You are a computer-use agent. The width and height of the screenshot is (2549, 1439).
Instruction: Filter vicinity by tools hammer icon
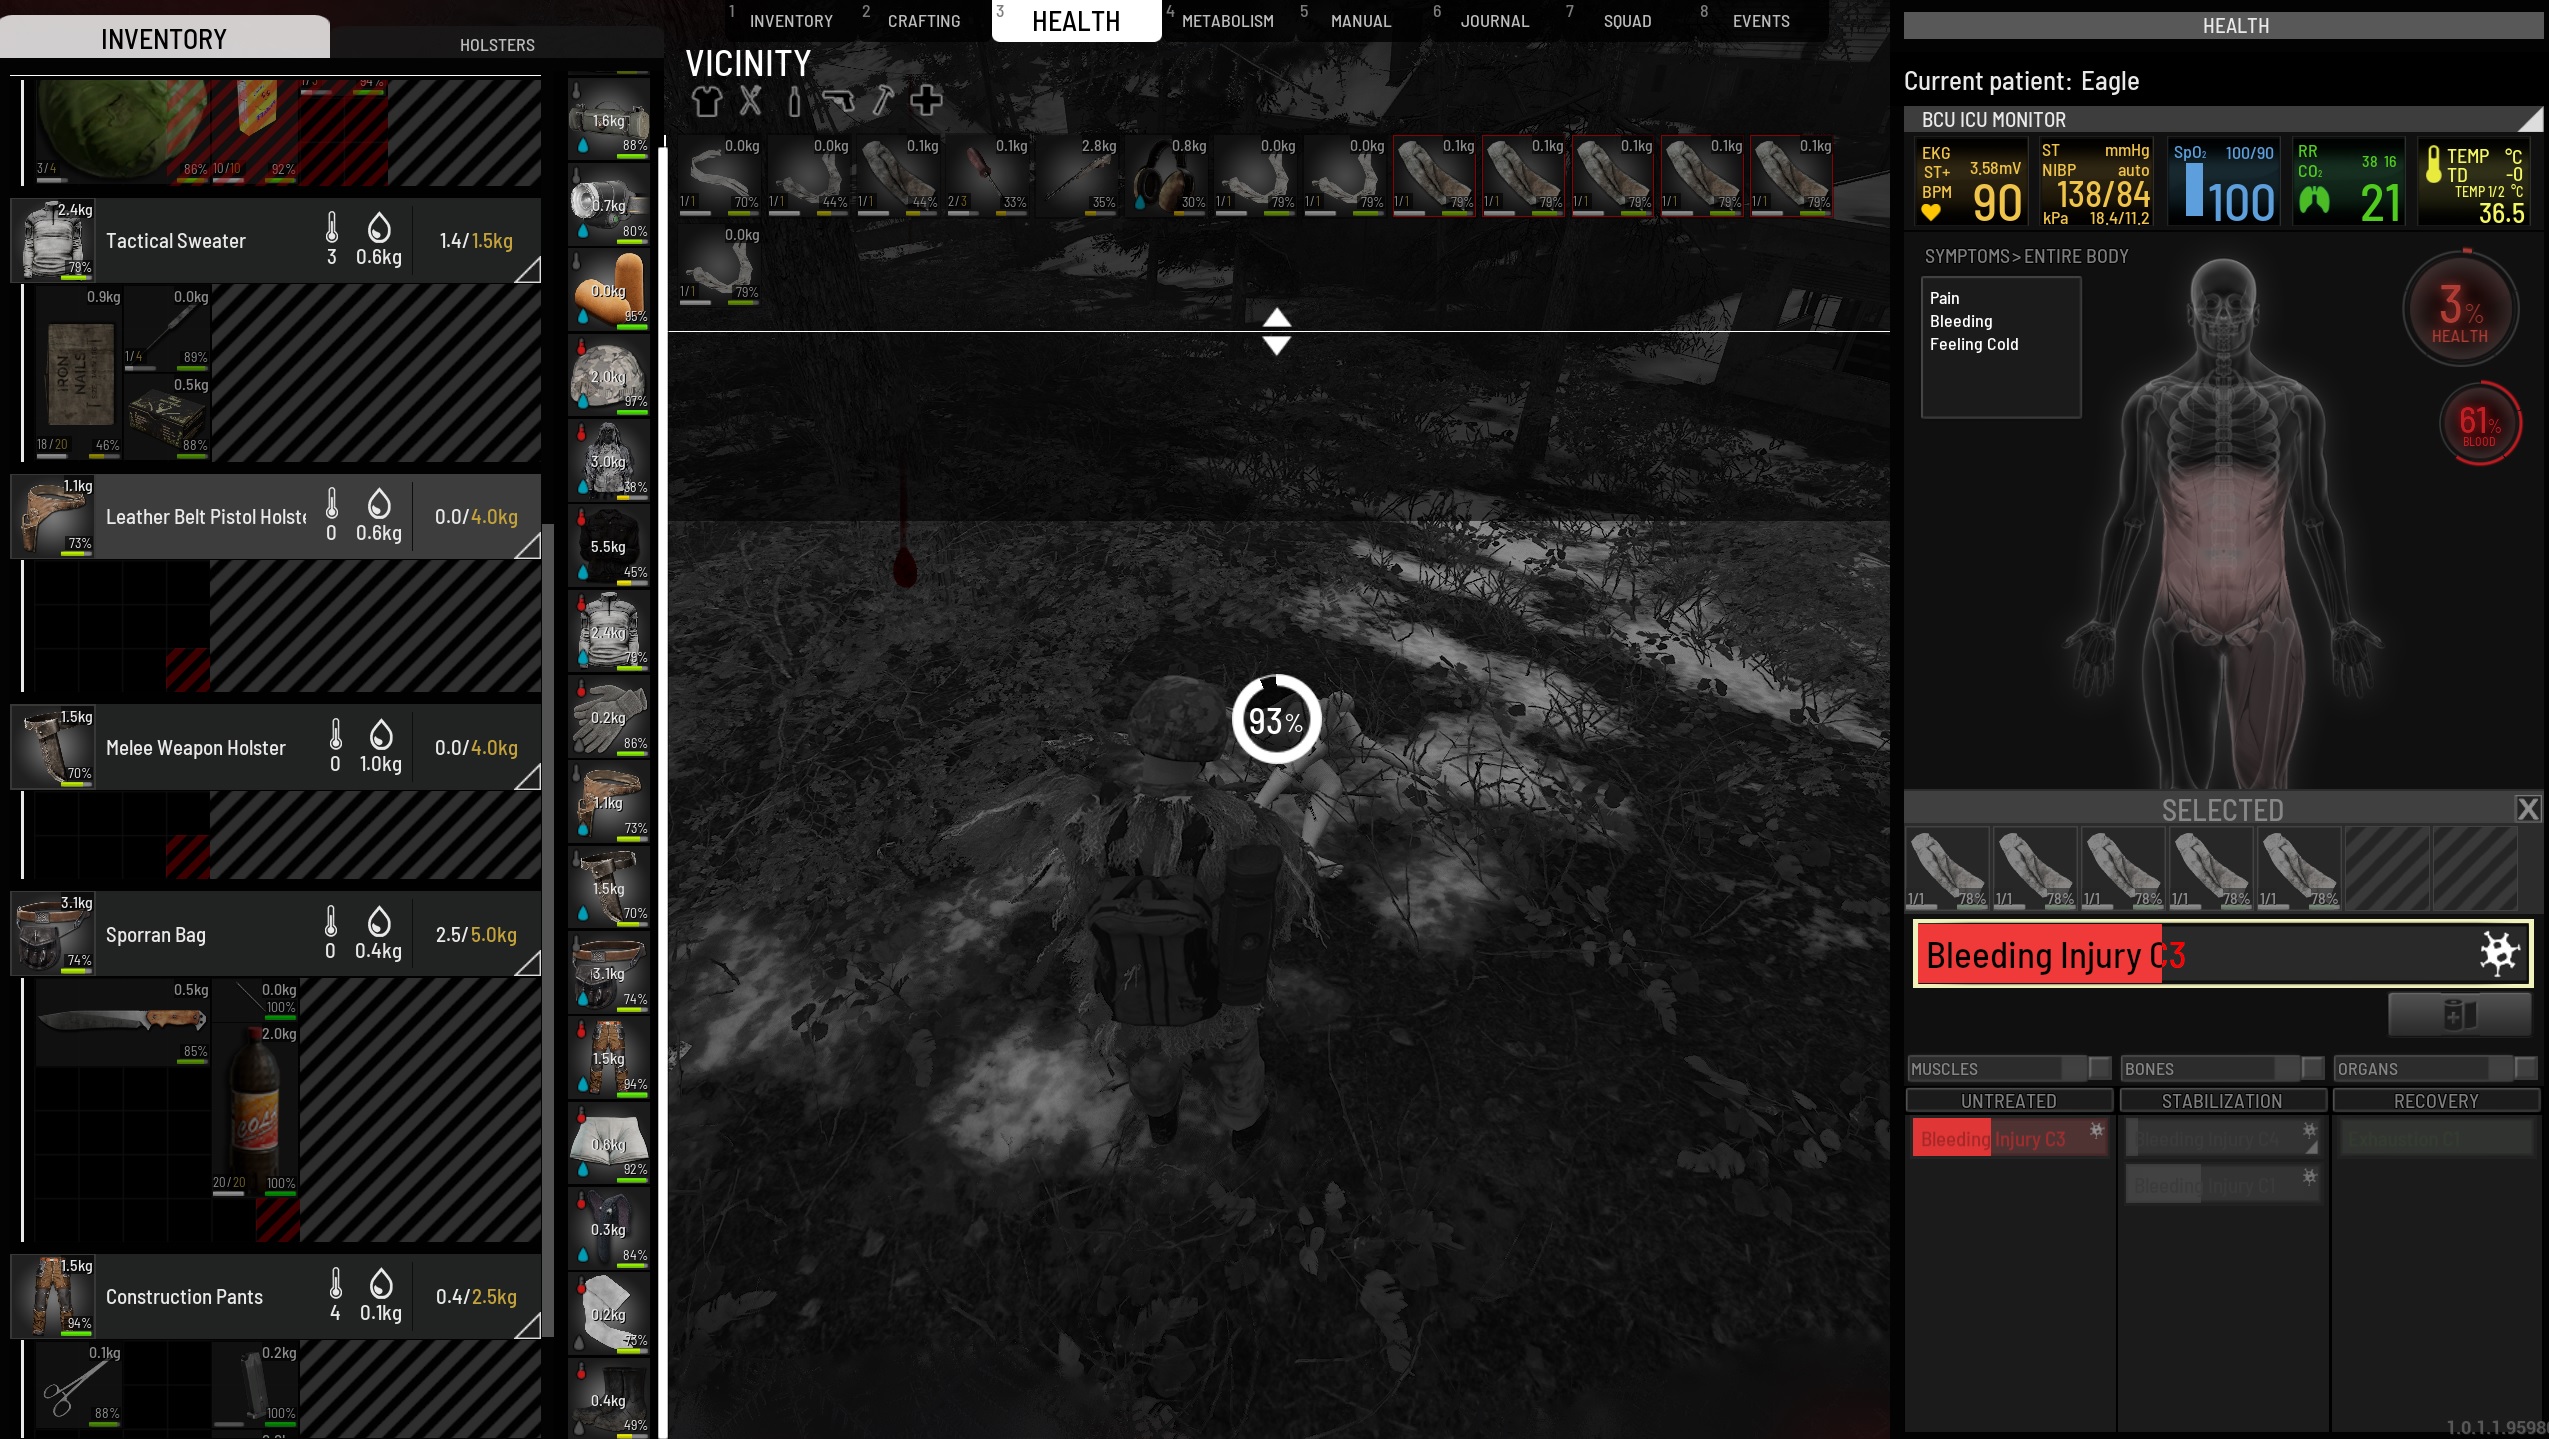point(882,101)
